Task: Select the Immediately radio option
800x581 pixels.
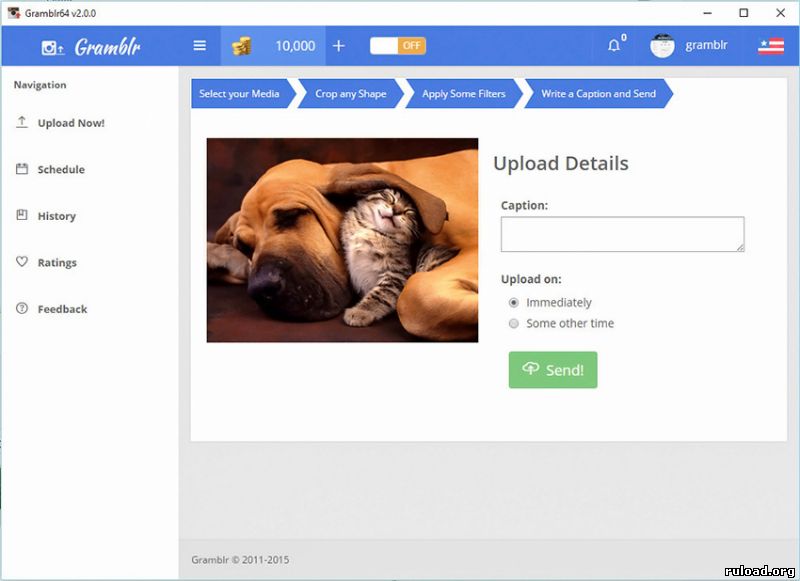Action: pos(514,303)
